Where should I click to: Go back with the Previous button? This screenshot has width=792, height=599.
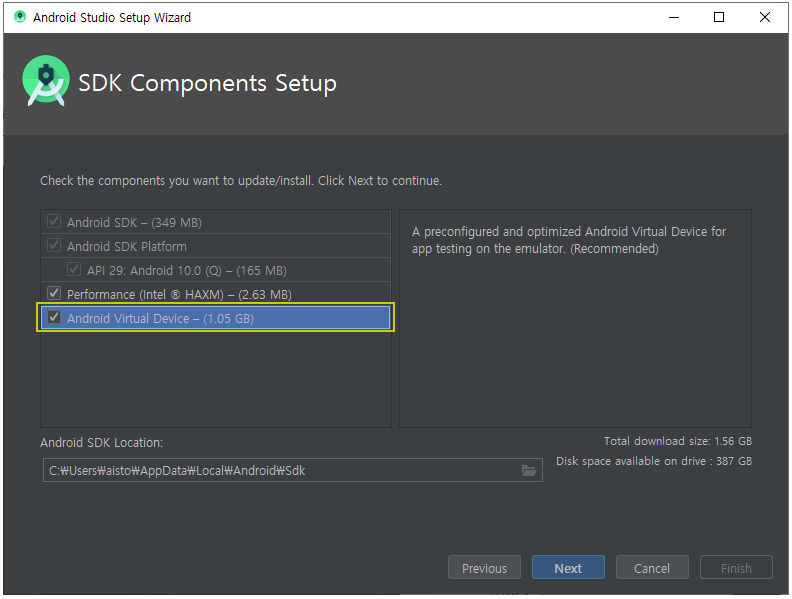pos(484,568)
